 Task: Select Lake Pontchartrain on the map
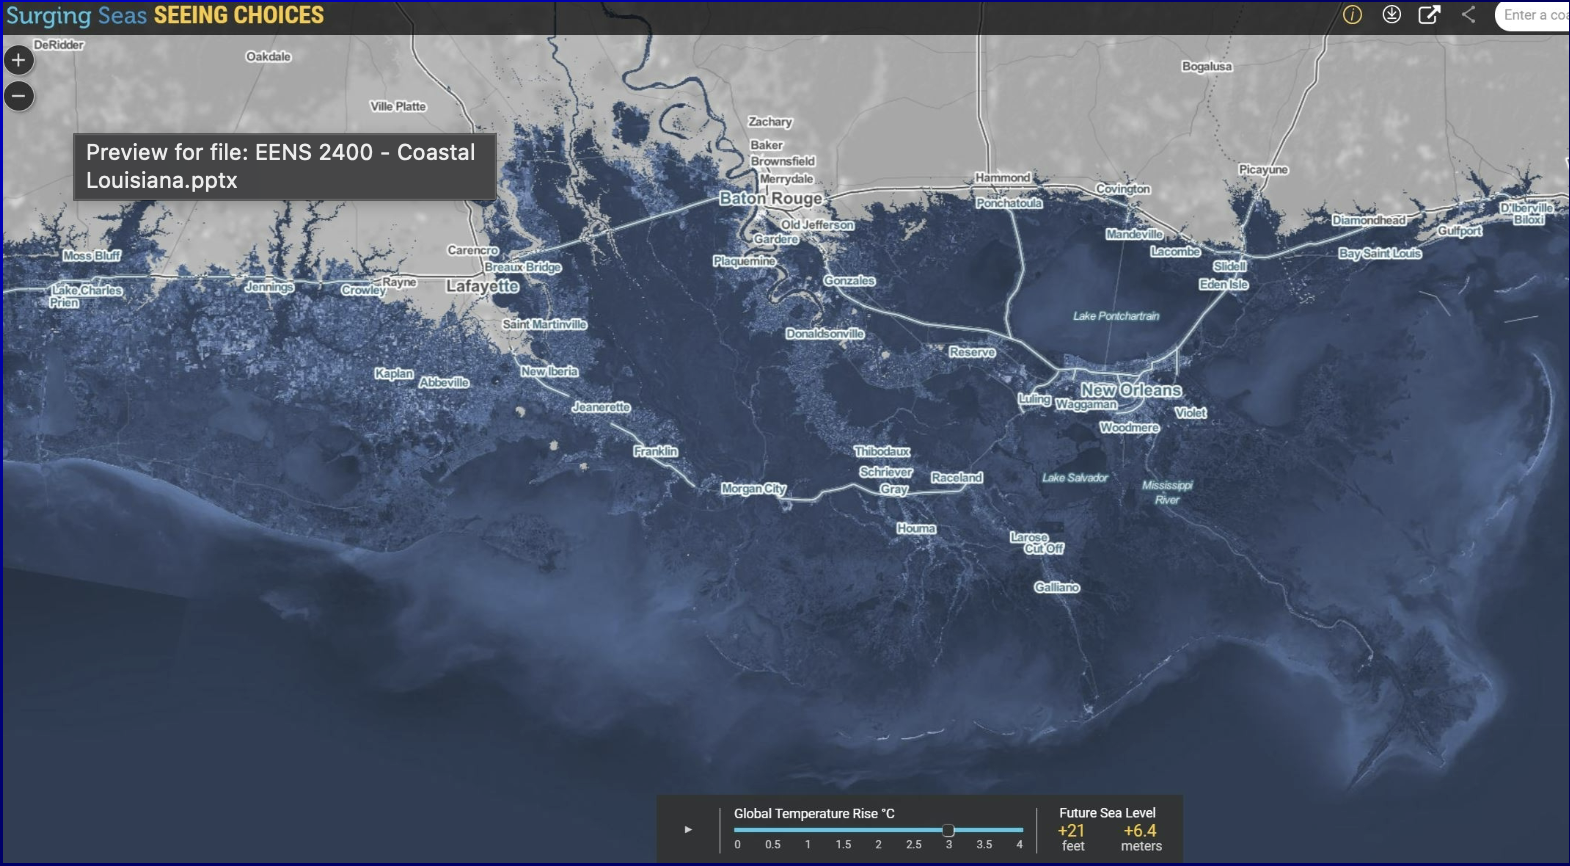pyautogui.click(x=1116, y=316)
